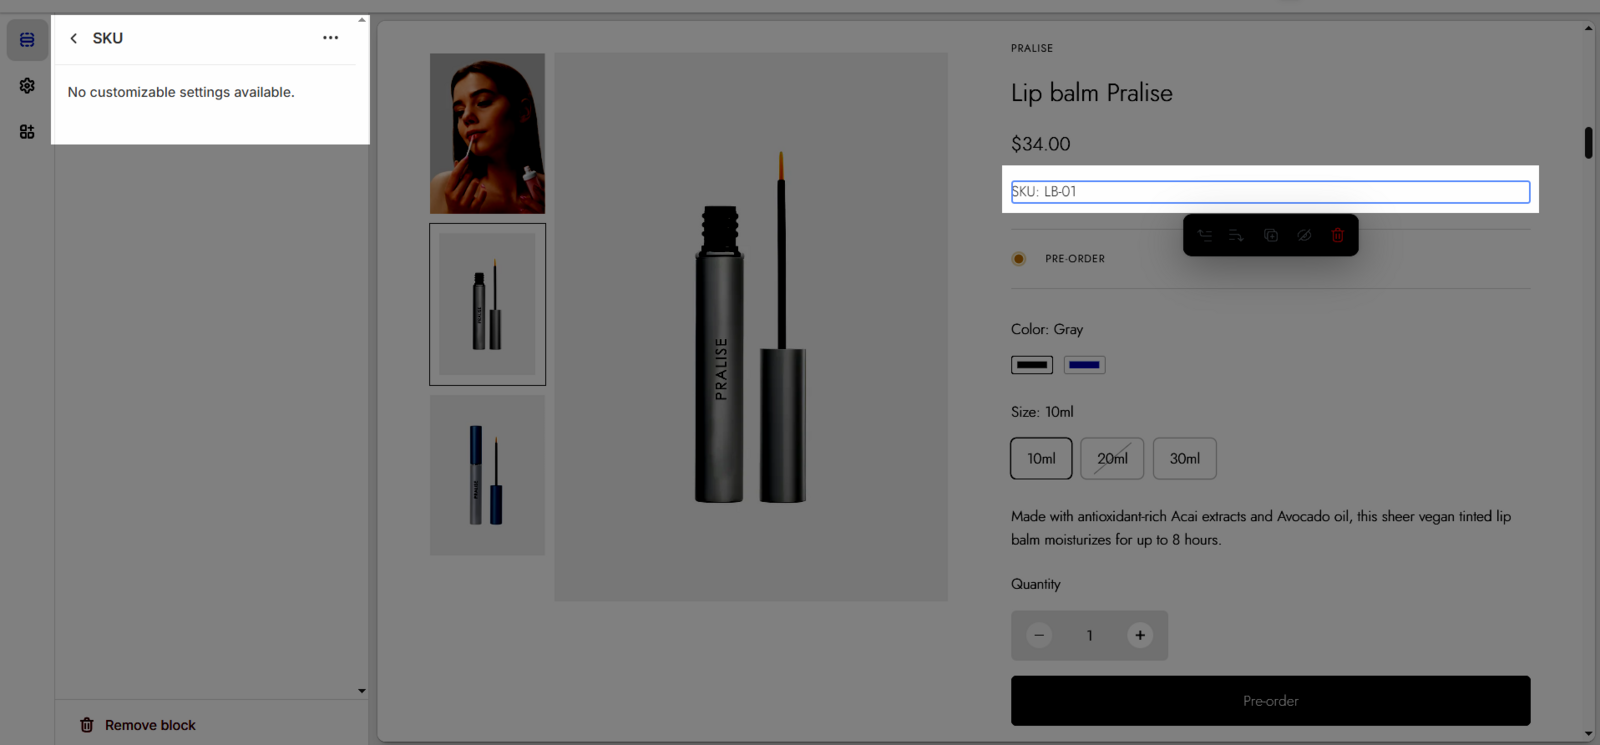Select the 10ml size option
This screenshot has width=1600, height=745.
pos(1041,458)
